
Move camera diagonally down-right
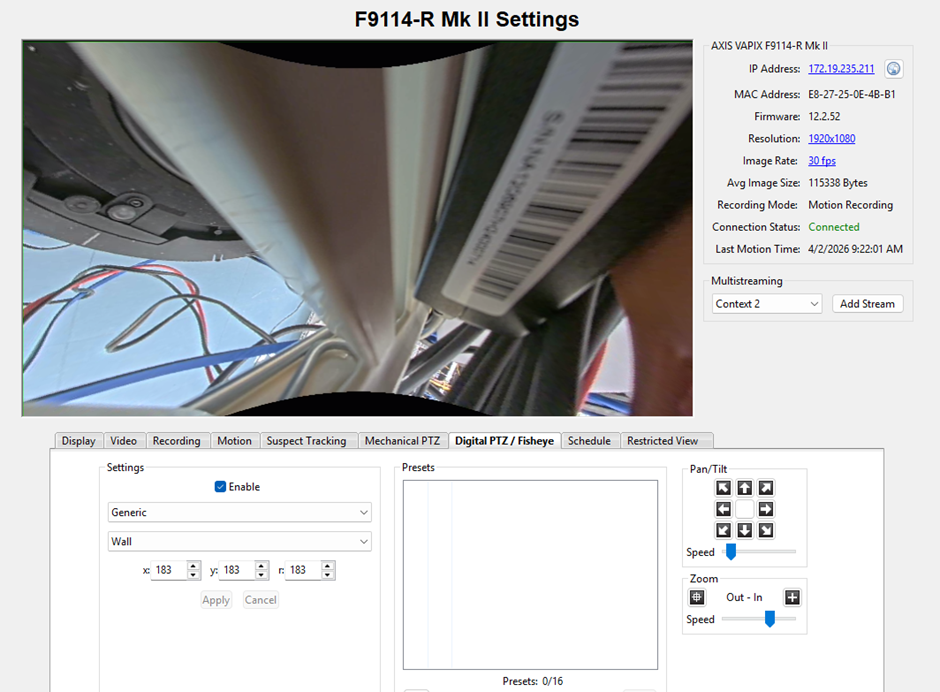point(766,530)
